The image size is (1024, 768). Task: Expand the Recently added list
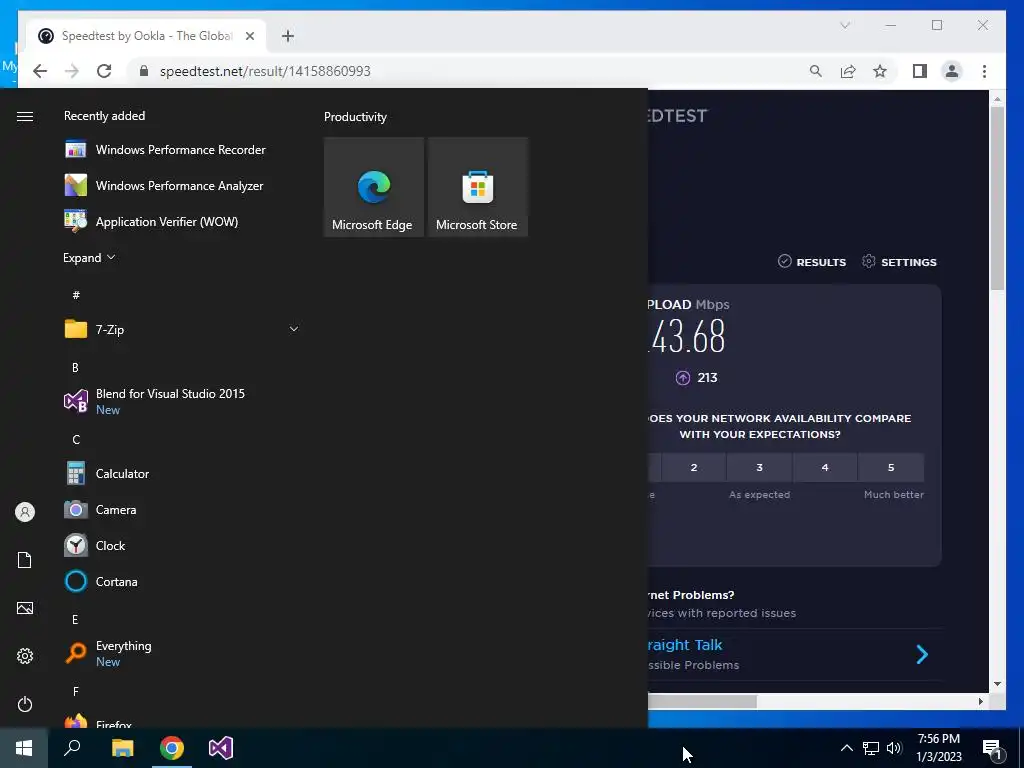pos(89,257)
